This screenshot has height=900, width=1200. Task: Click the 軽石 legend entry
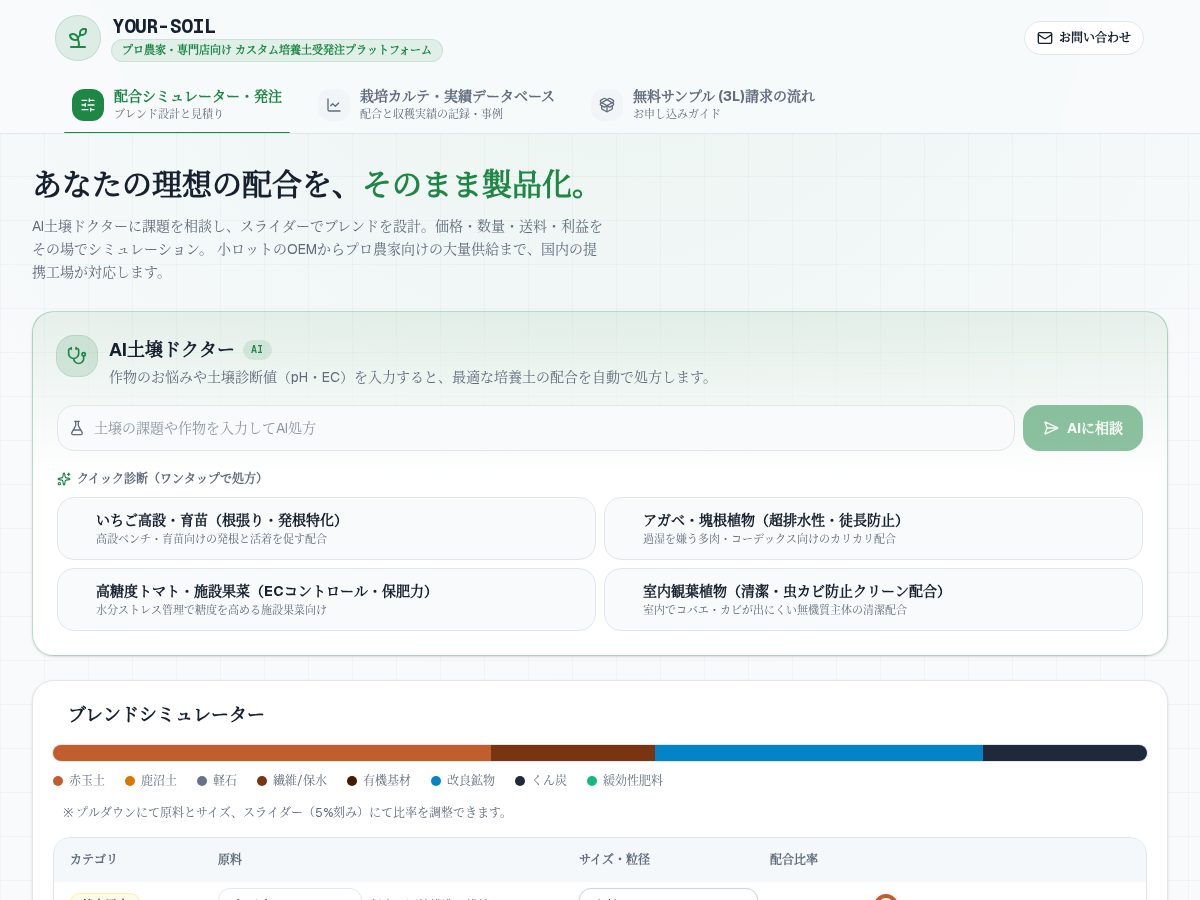217,780
